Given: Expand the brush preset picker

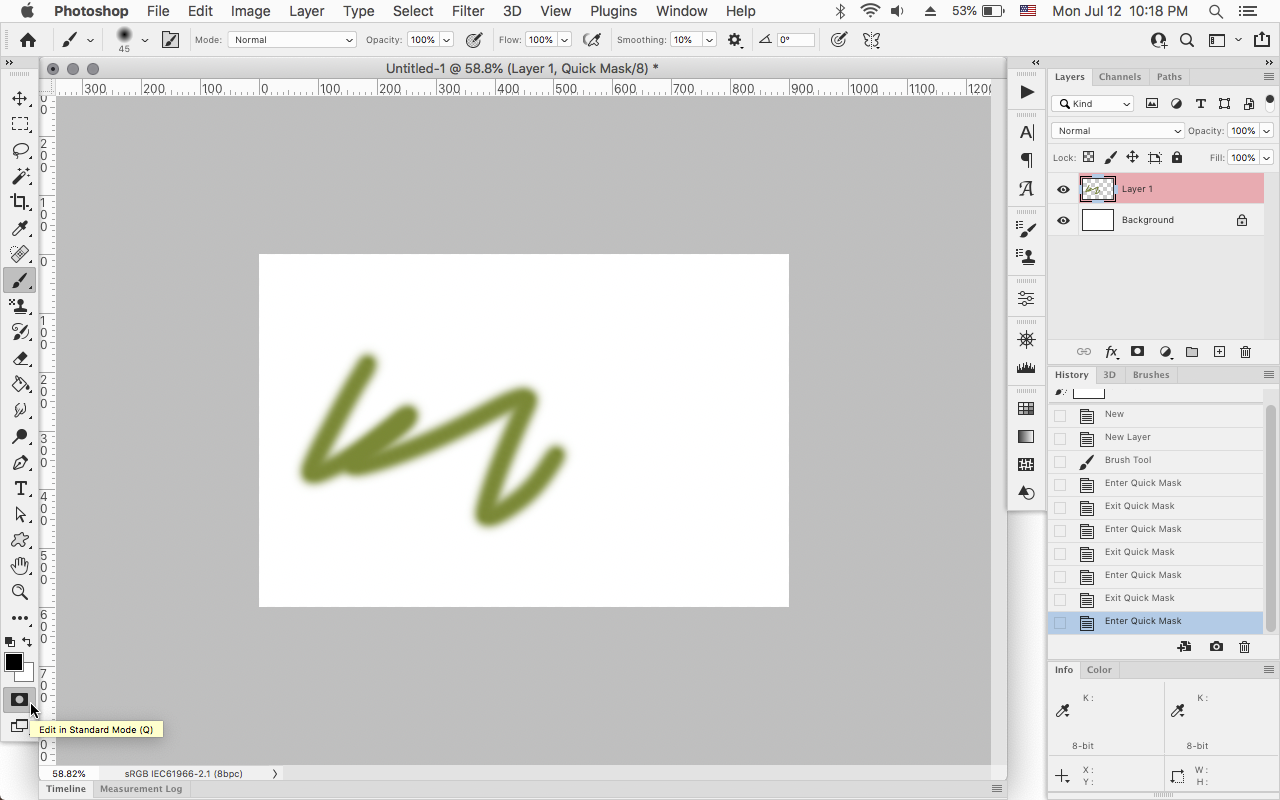Looking at the screenshot, I should (x=144, y=40).
